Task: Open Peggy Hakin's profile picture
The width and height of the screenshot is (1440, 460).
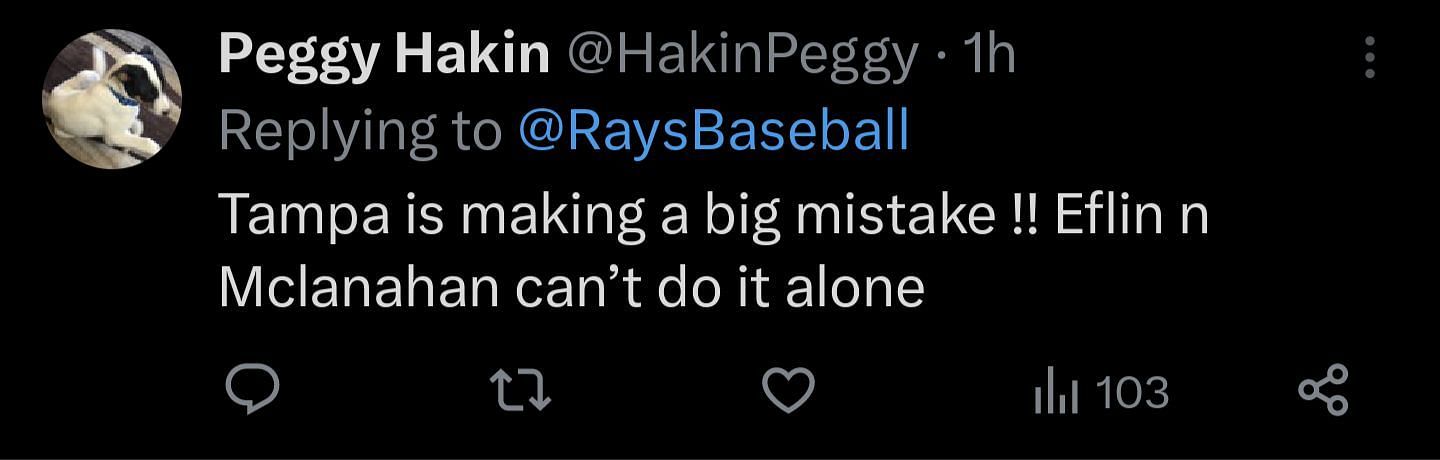Action: point(111,98)
